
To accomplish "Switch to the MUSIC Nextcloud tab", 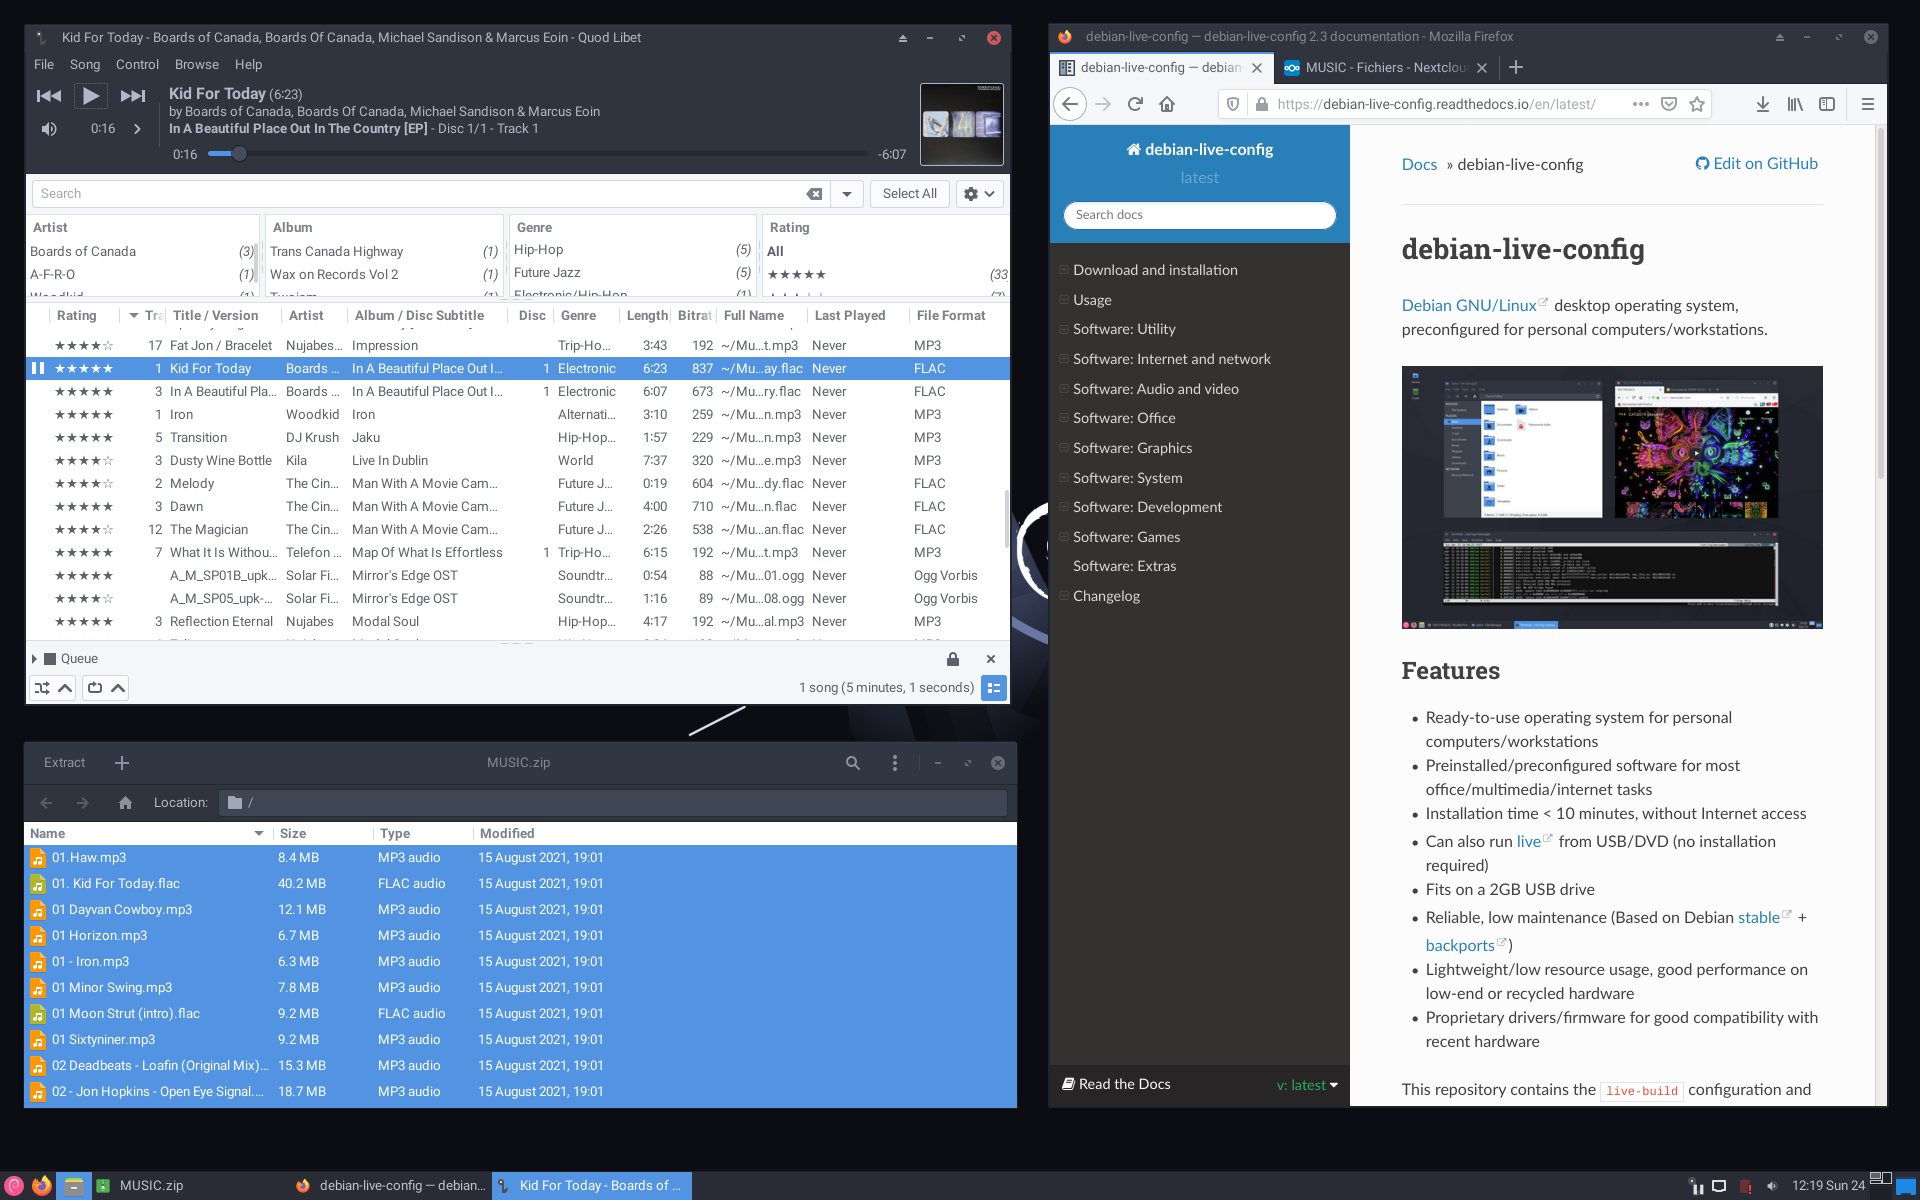I will [1385, 67].
